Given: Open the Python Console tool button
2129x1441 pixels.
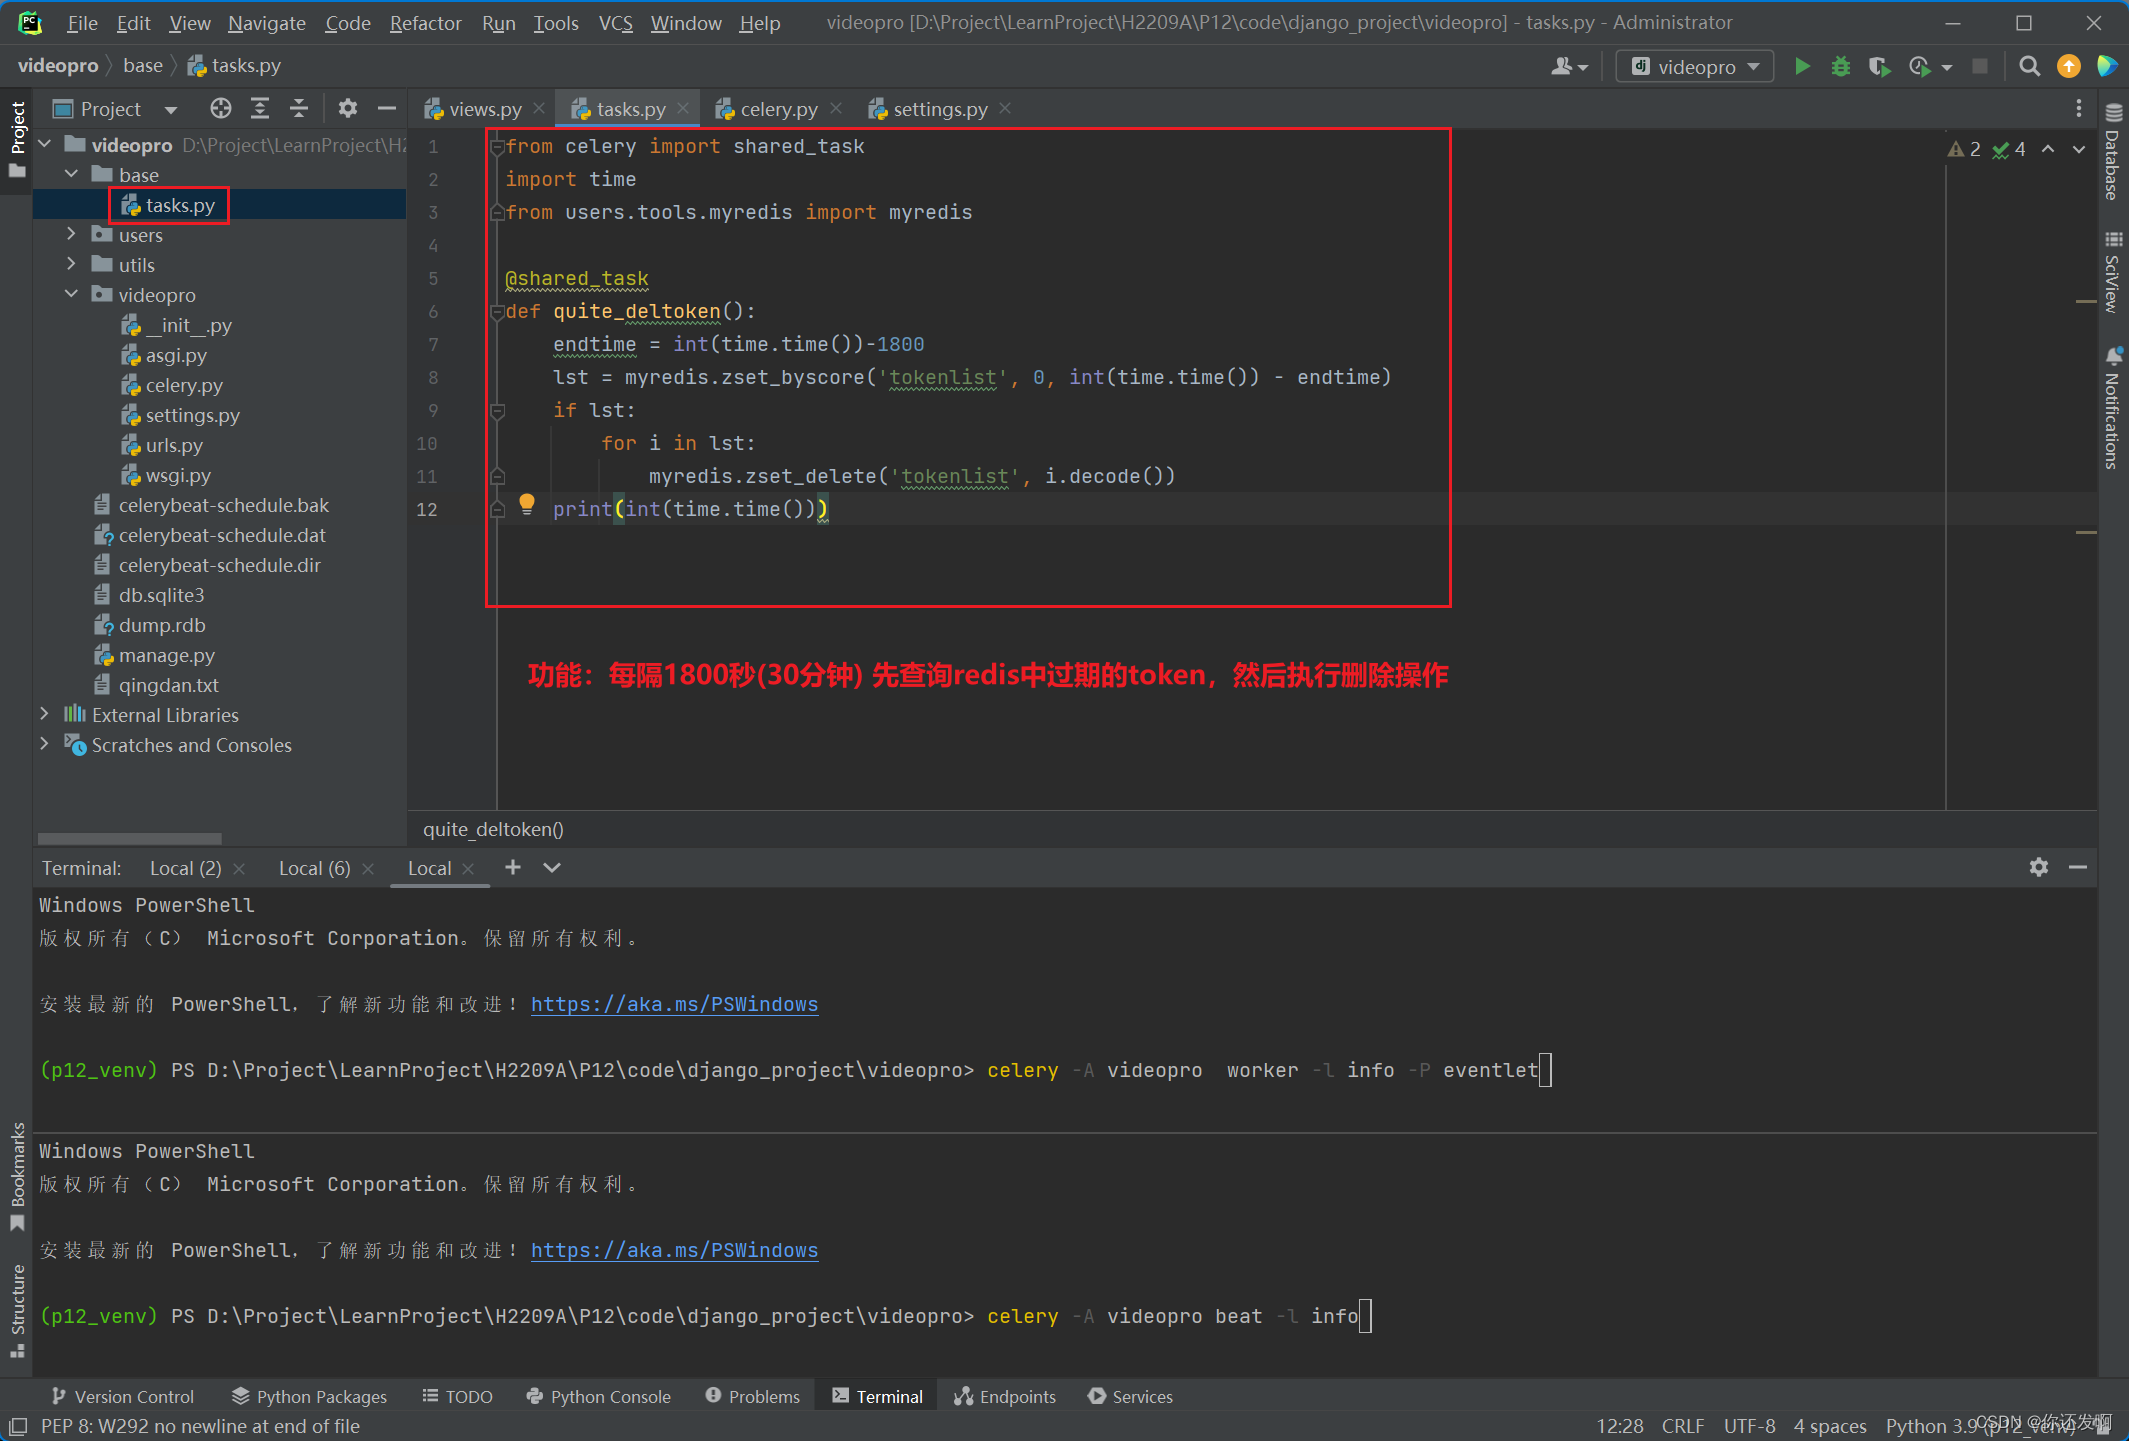Looking at the screenshot, I should [x=598, y=1396].
